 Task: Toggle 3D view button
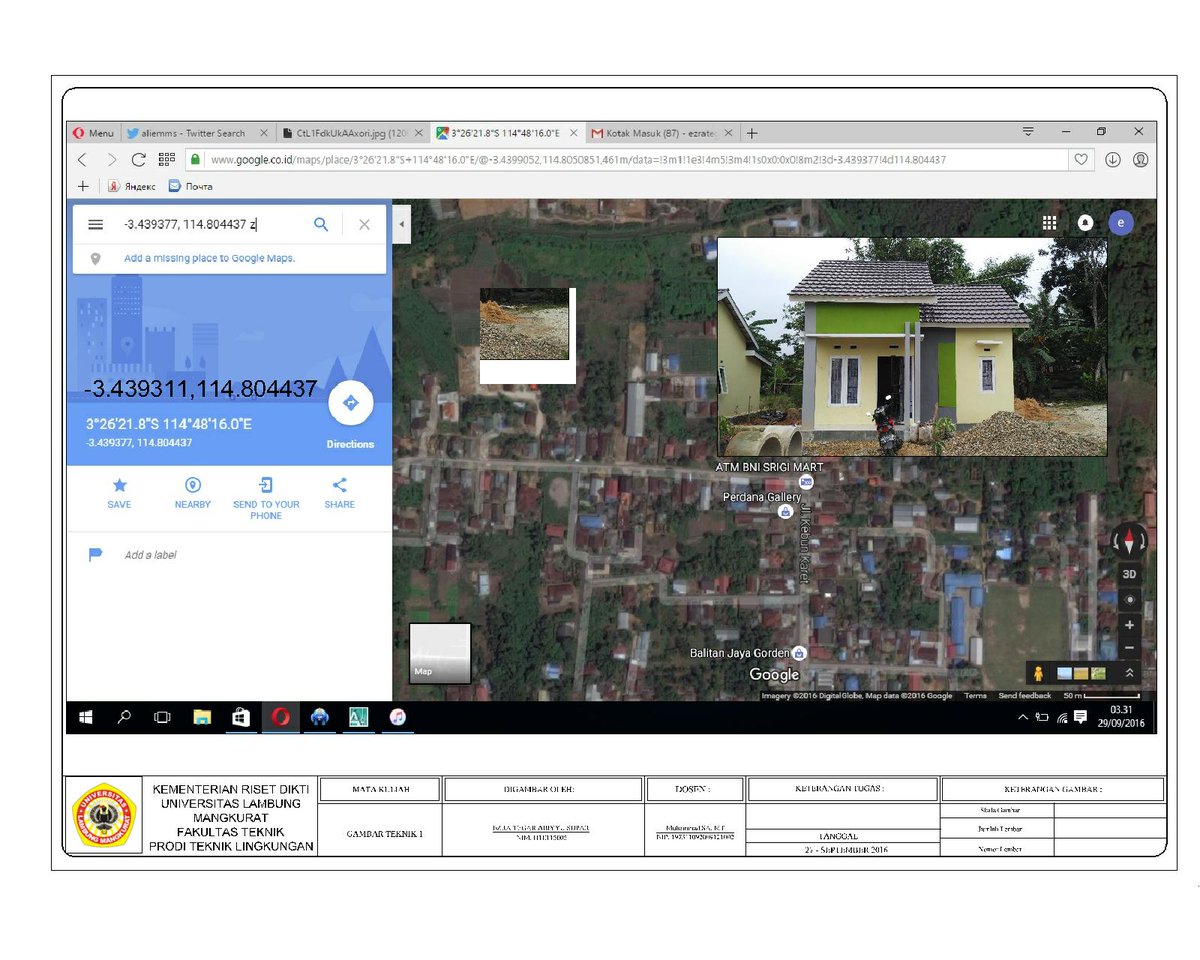1129,574
